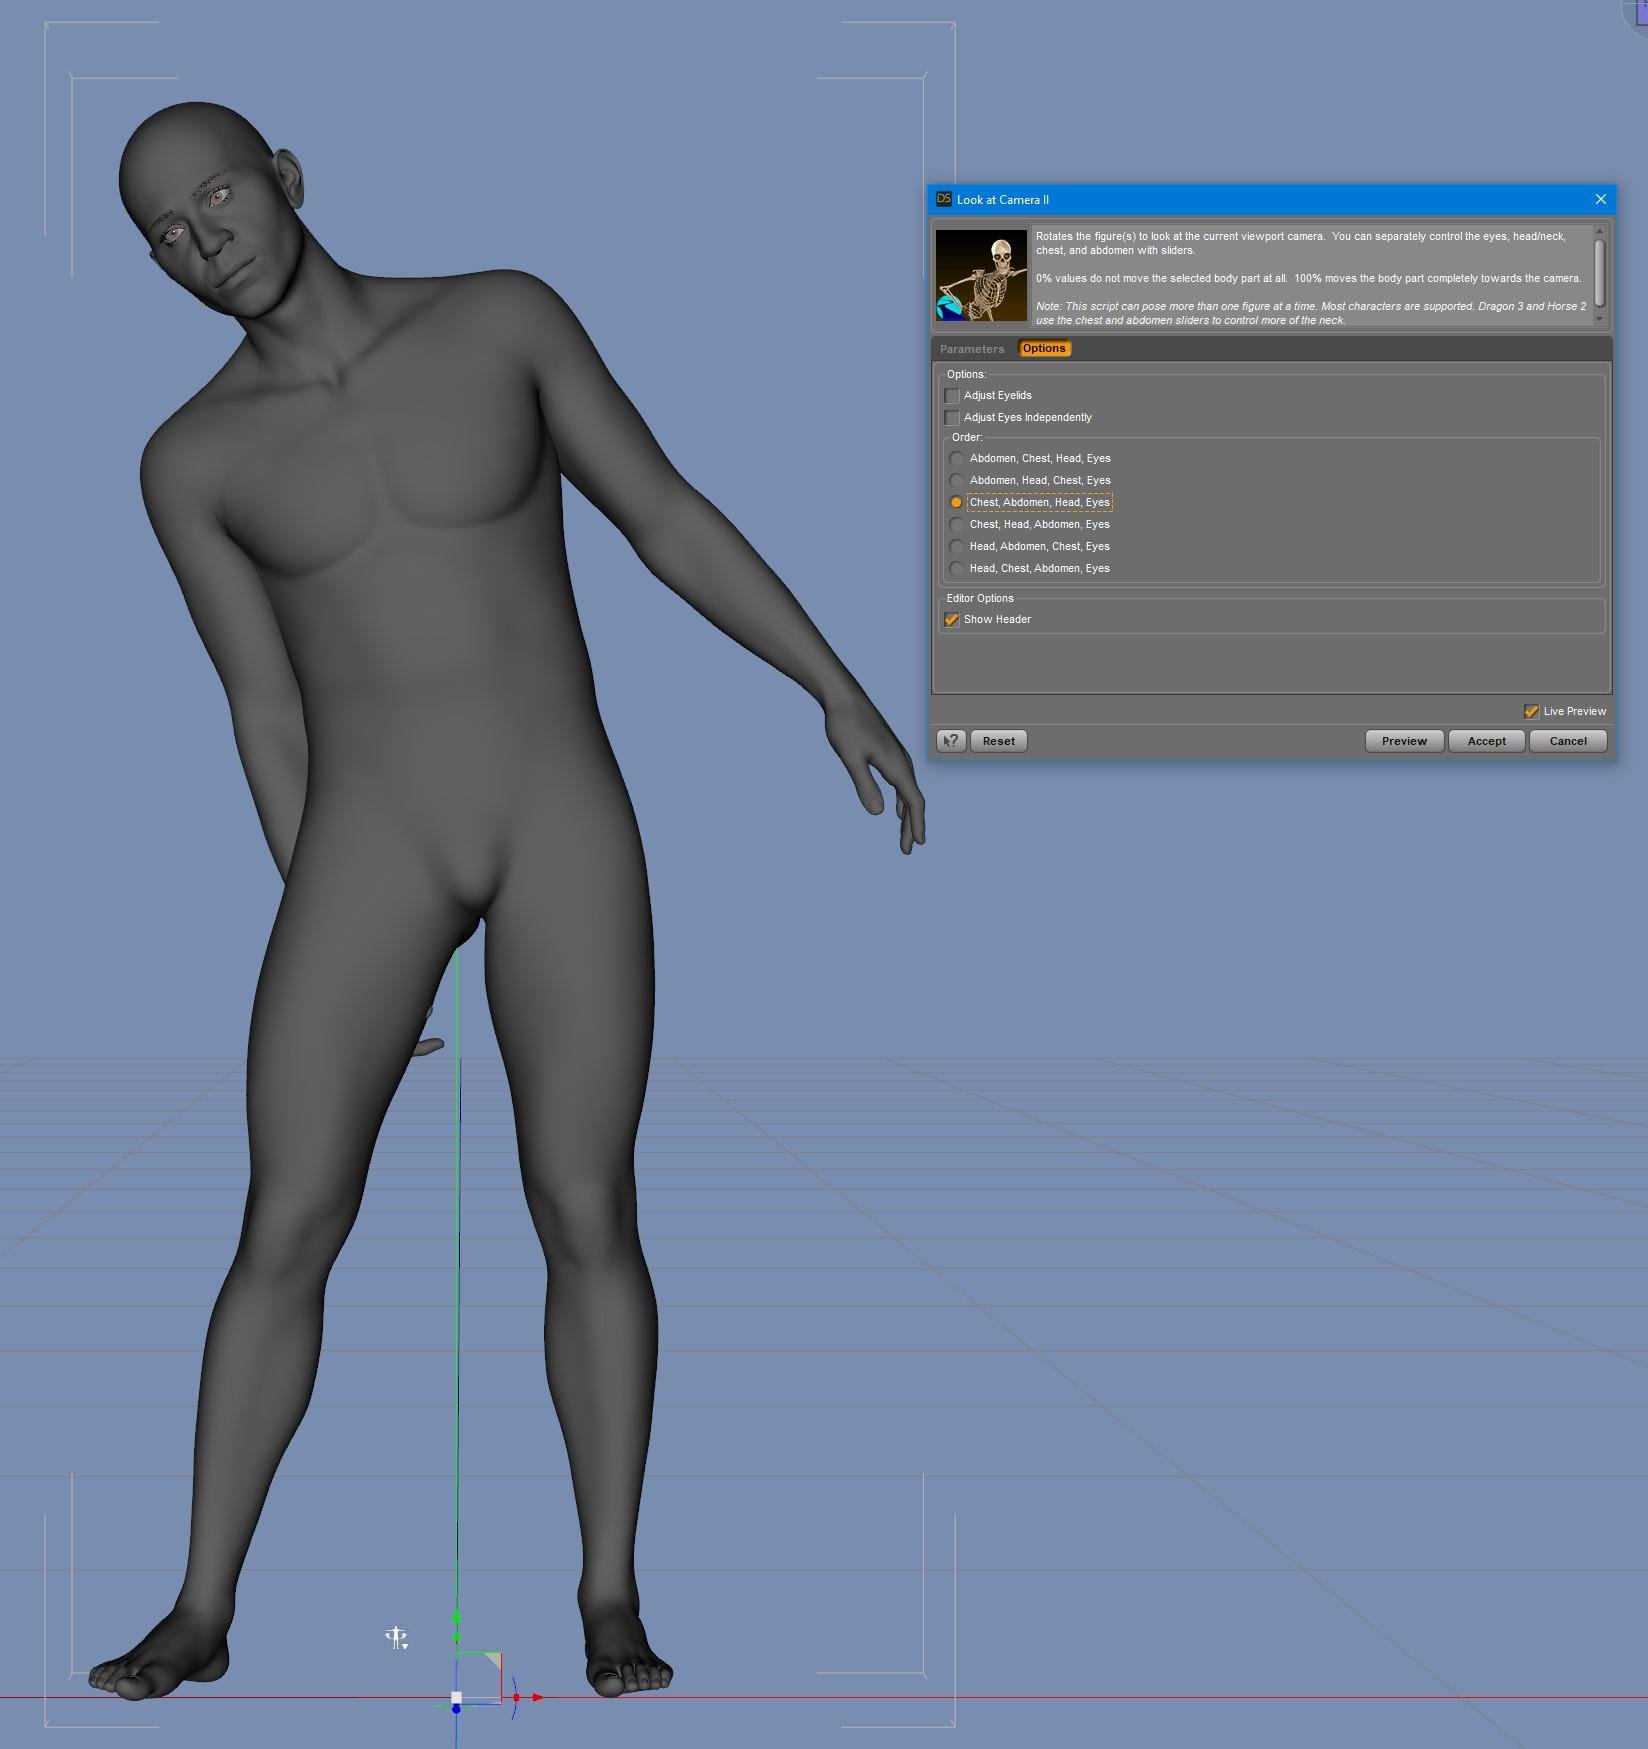Click the skeleton thumbnail in the header
Screen dimensions: 1648x1749
[x=981, y=275]
